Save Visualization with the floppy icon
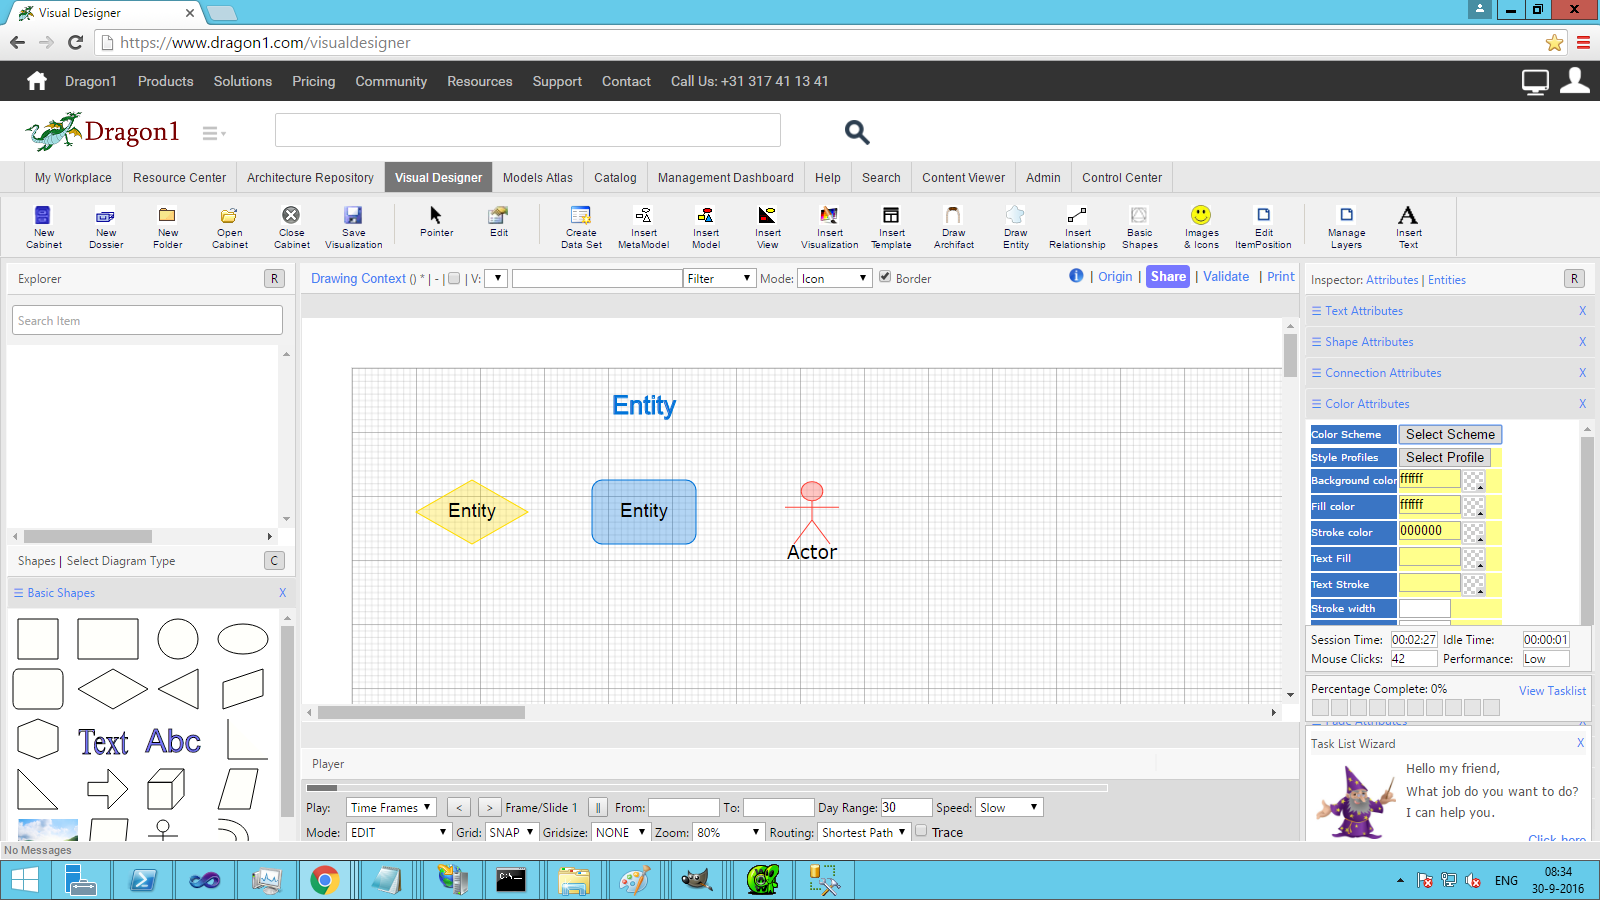 click(353, 227)
